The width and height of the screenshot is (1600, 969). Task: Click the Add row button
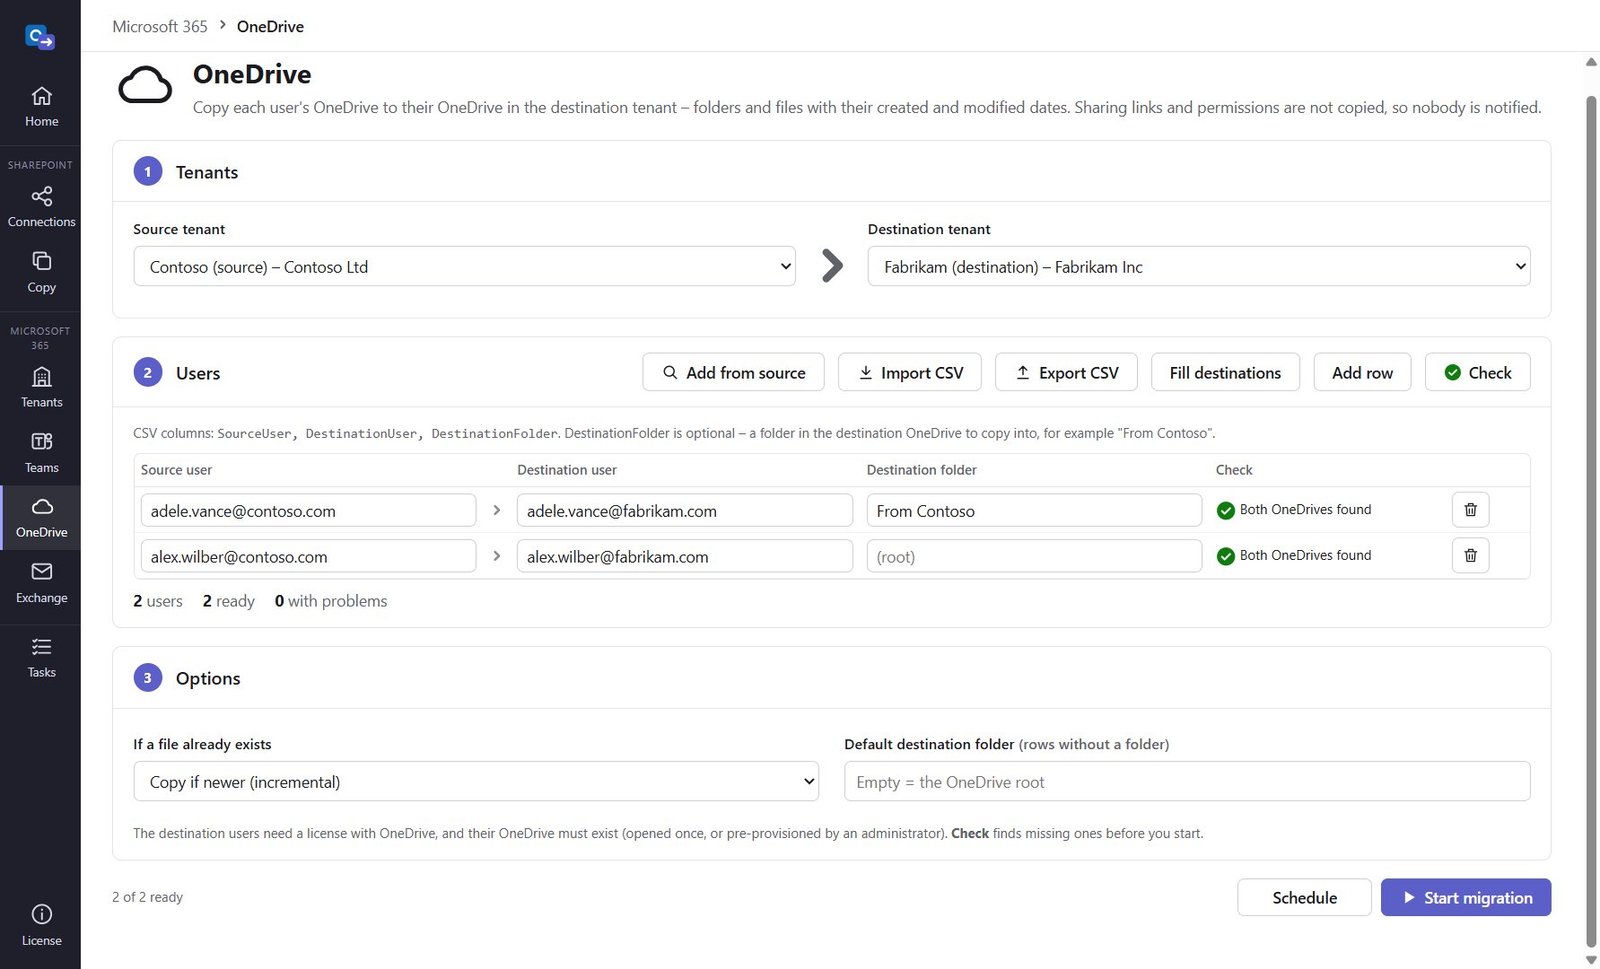[x=1362, y=372]
